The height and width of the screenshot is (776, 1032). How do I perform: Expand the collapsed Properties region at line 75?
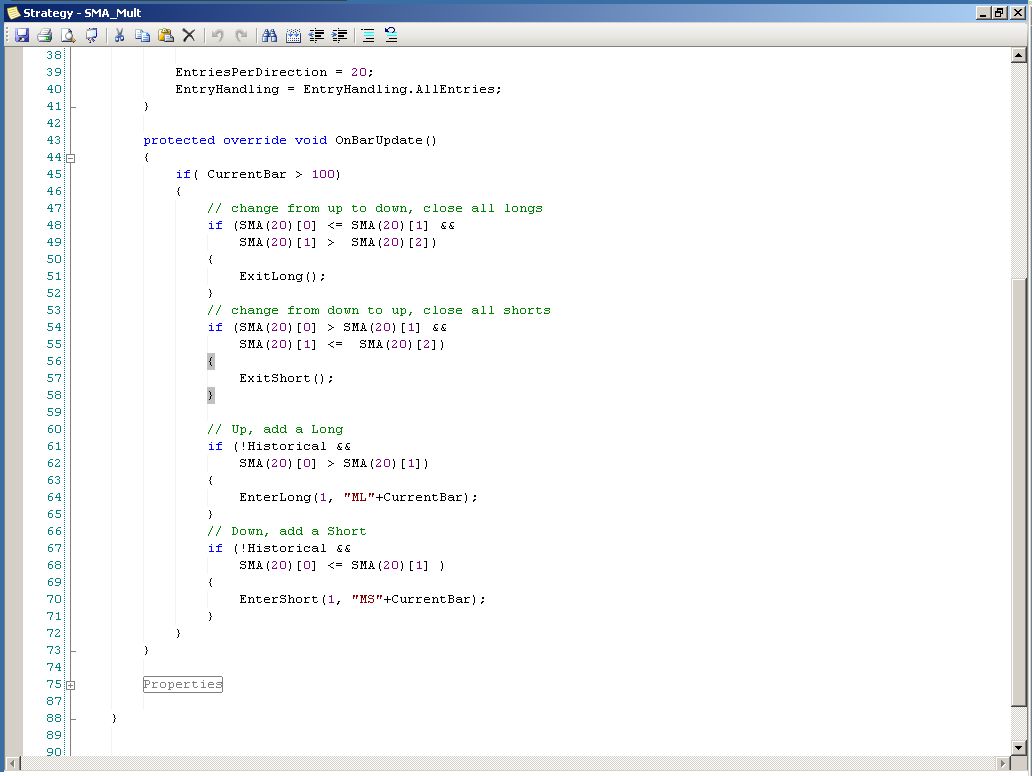[x=70, y=685]
